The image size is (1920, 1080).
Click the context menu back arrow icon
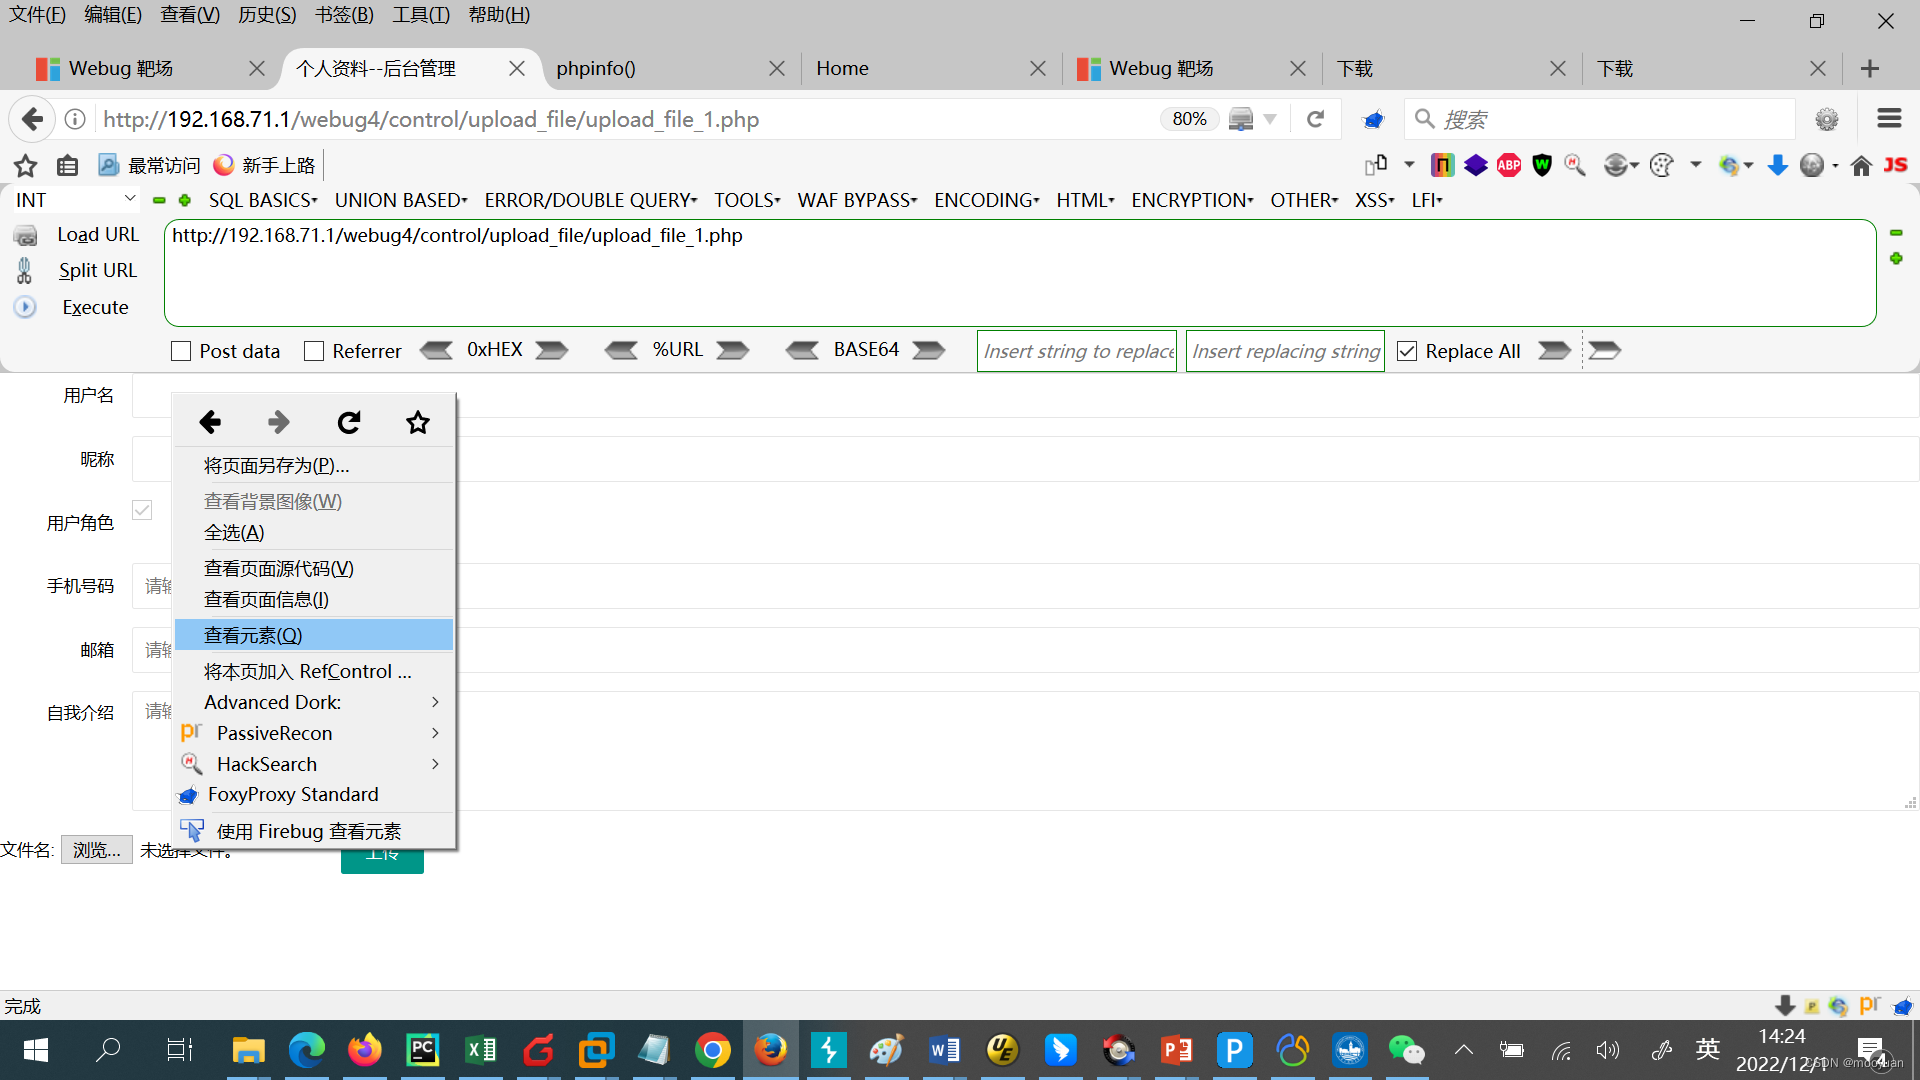pos(210,423)
